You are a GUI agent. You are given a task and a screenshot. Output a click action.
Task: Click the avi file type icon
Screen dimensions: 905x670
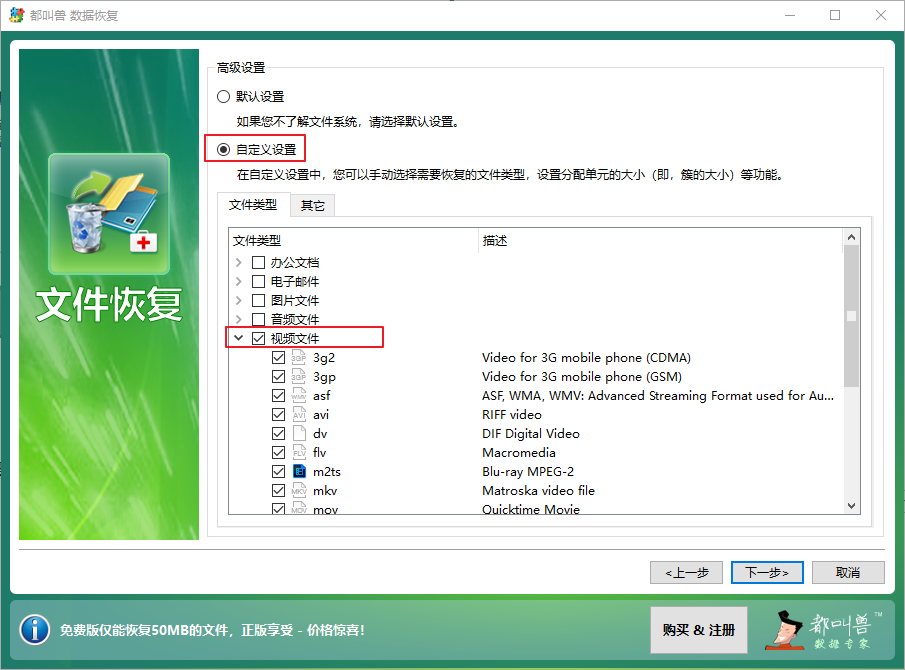tap(298, 414)
